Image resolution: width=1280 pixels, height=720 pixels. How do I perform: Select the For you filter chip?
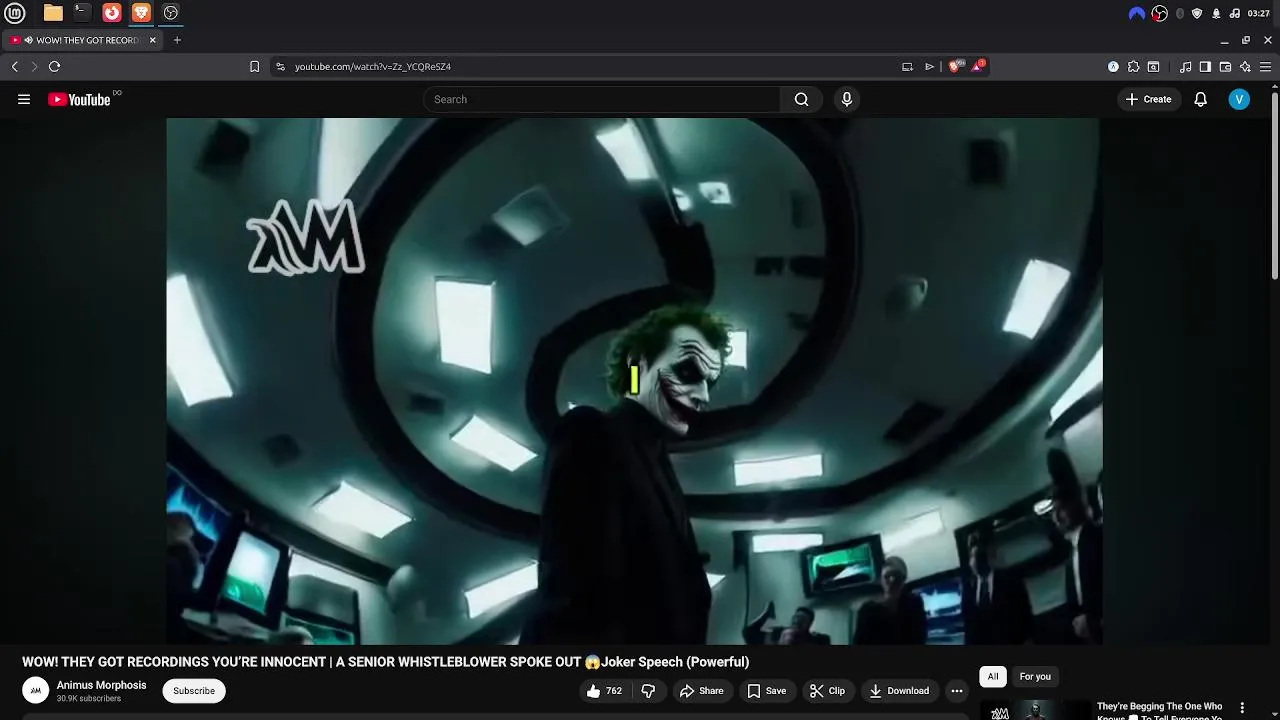coord(1035,676)
